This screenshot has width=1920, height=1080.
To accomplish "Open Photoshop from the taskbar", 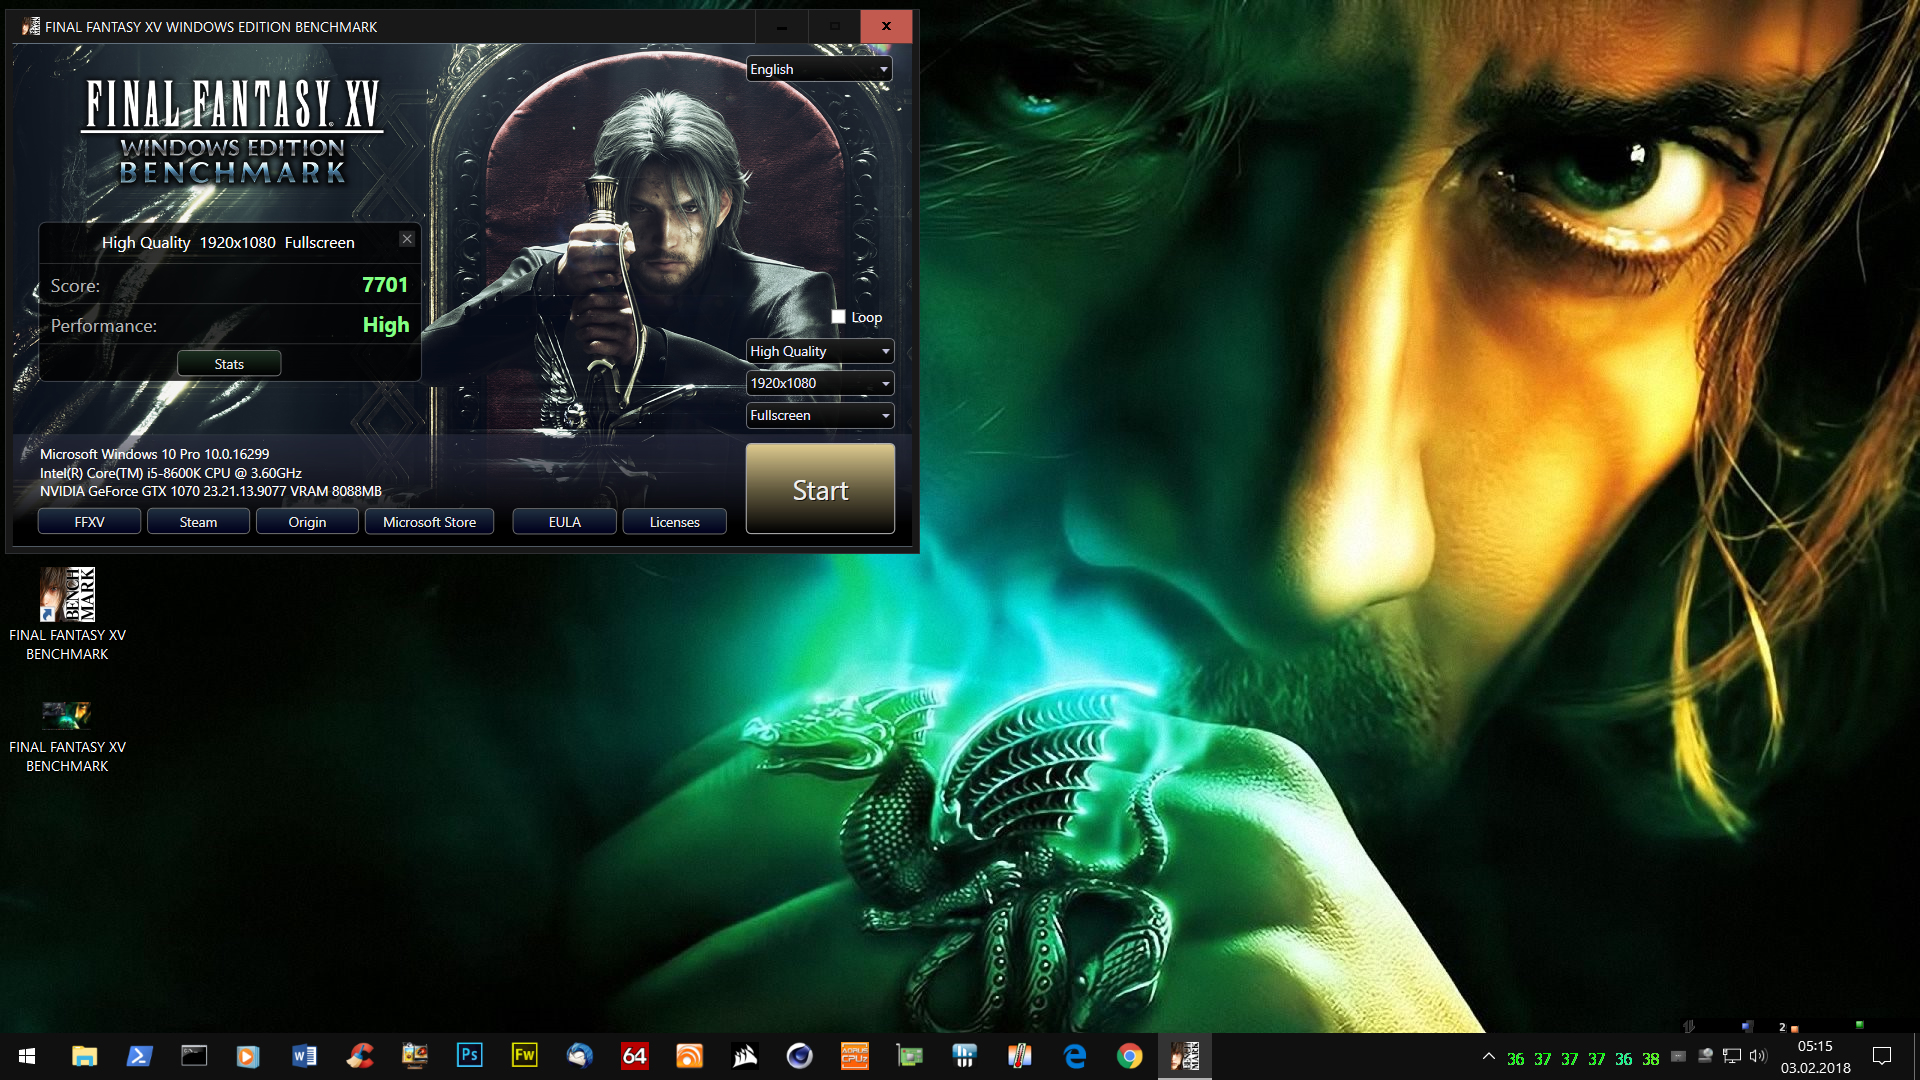I will tap(469, 1056).
